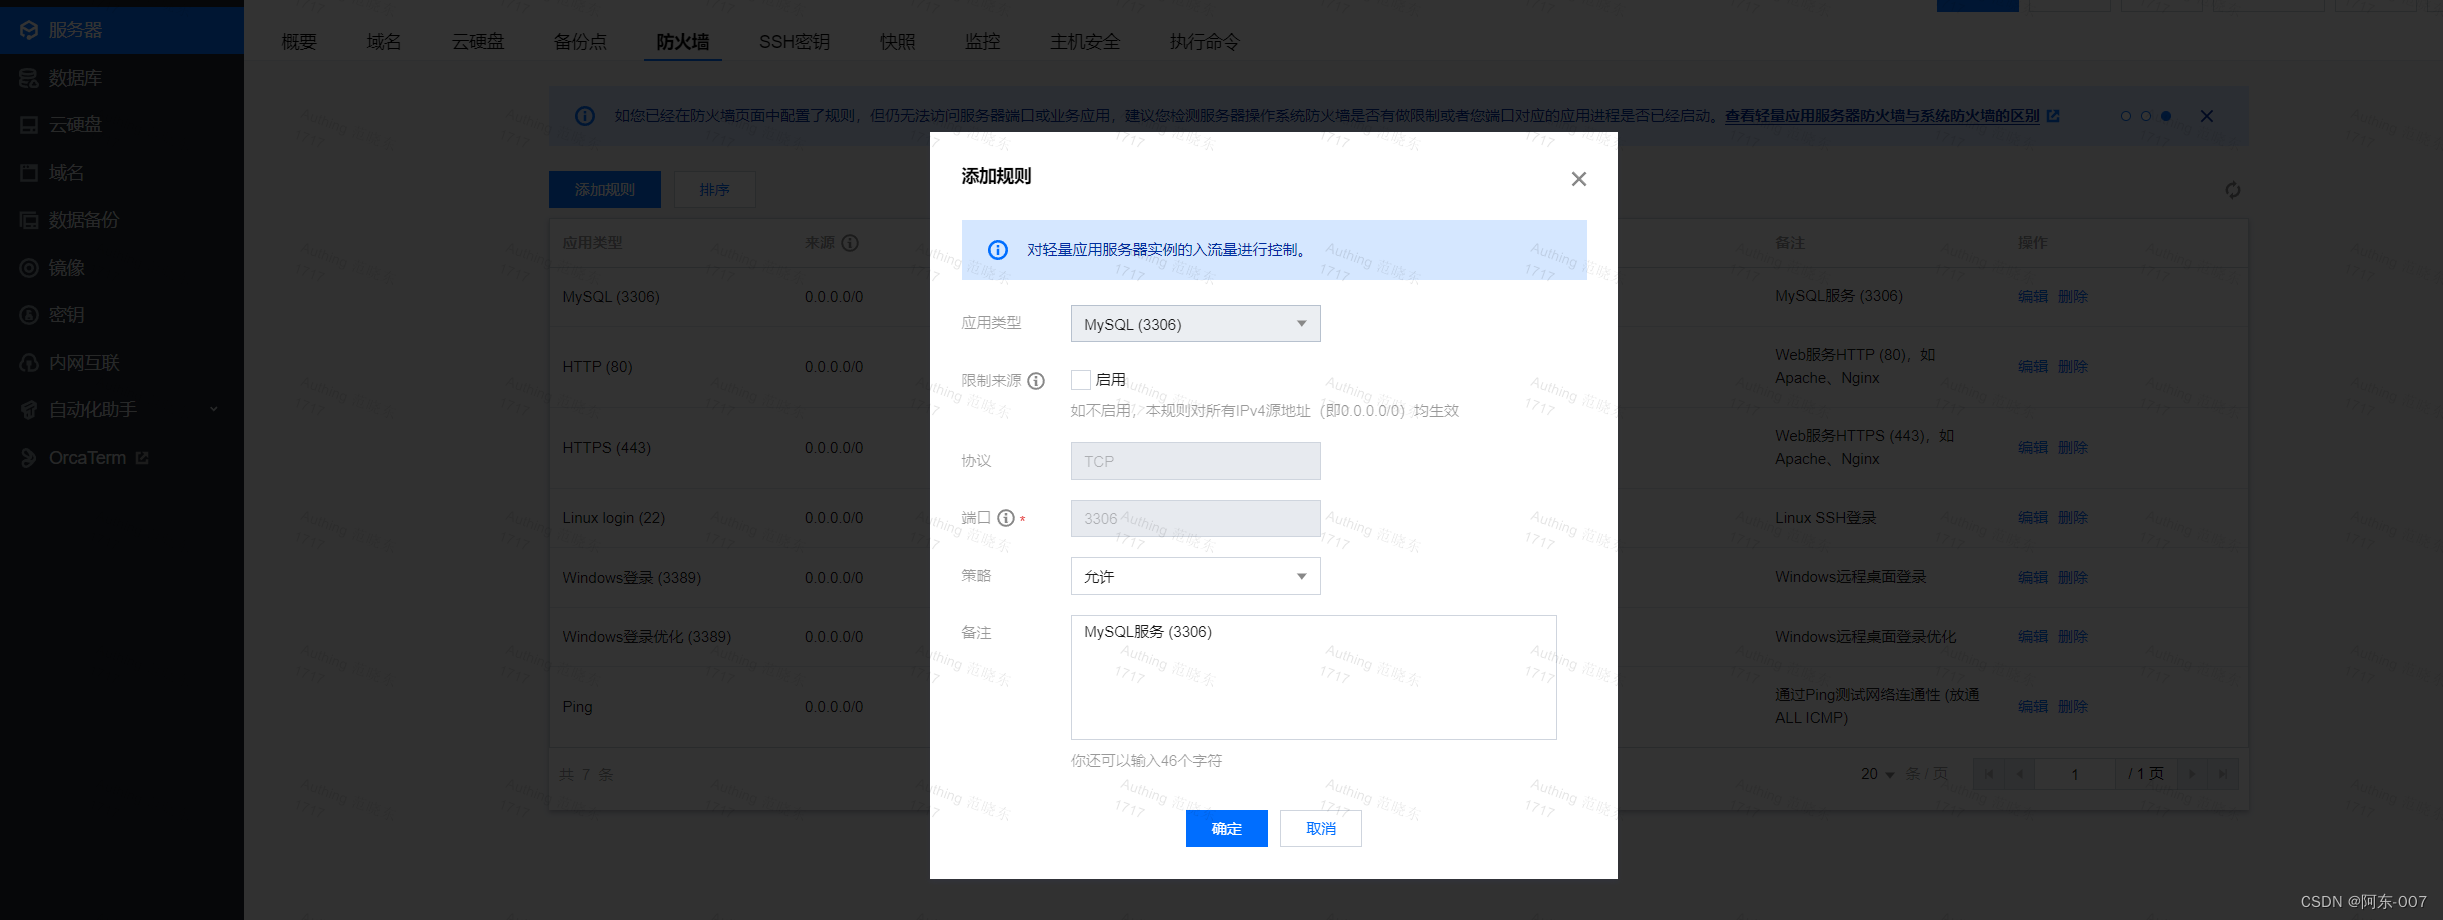Click external link icon after 防火墙的区别
The image size is (2443, 920).
2053,116
